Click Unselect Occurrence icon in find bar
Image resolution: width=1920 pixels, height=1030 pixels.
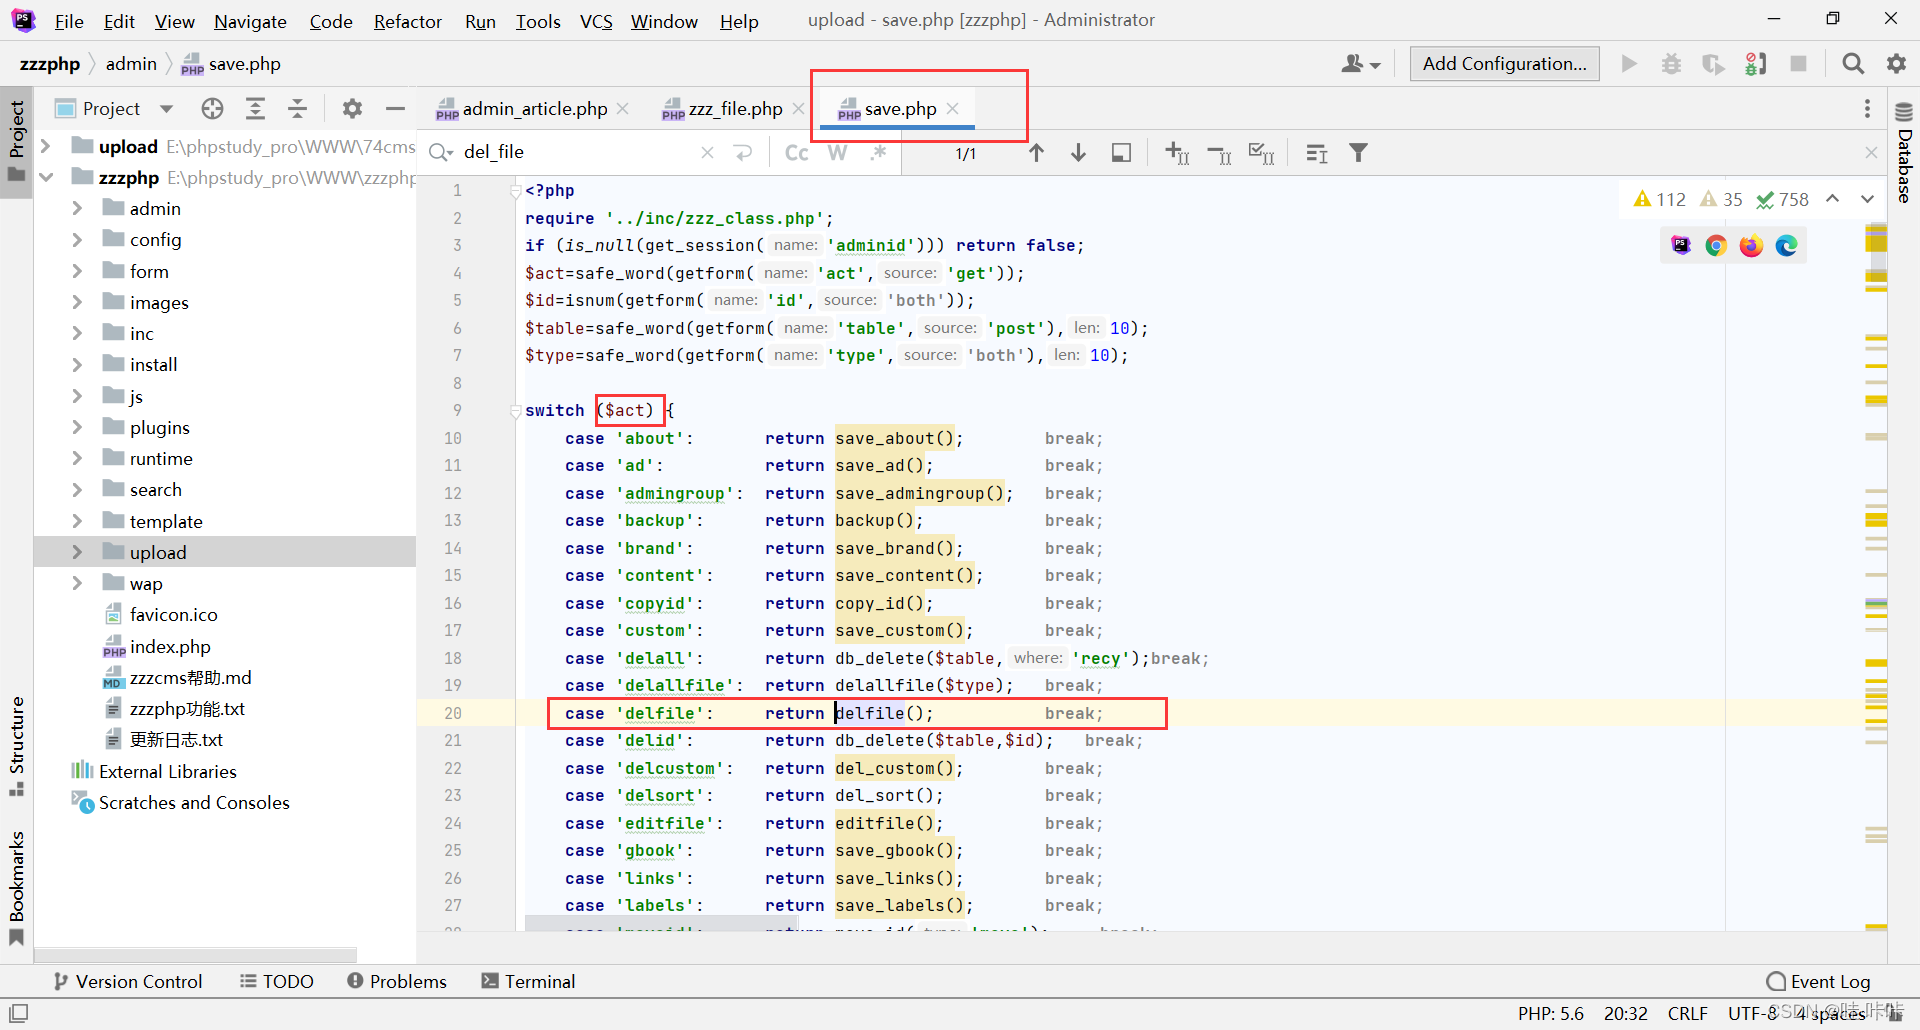click(x=1219, y=153)
